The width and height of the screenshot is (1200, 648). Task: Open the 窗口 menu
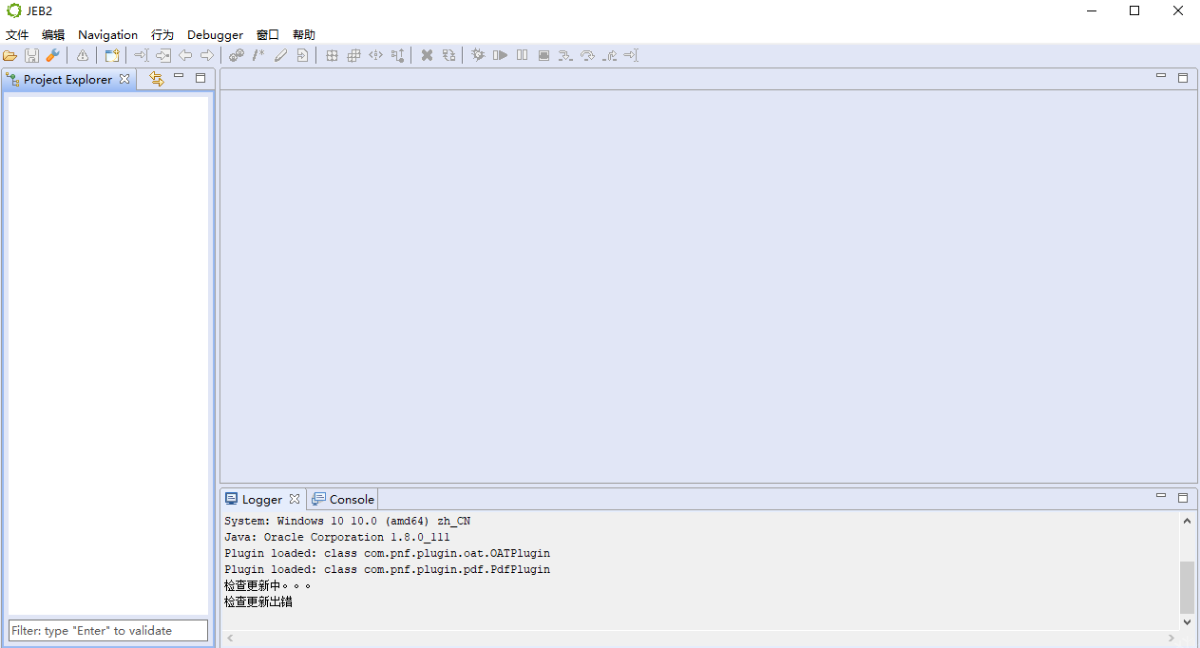(268, 35)
